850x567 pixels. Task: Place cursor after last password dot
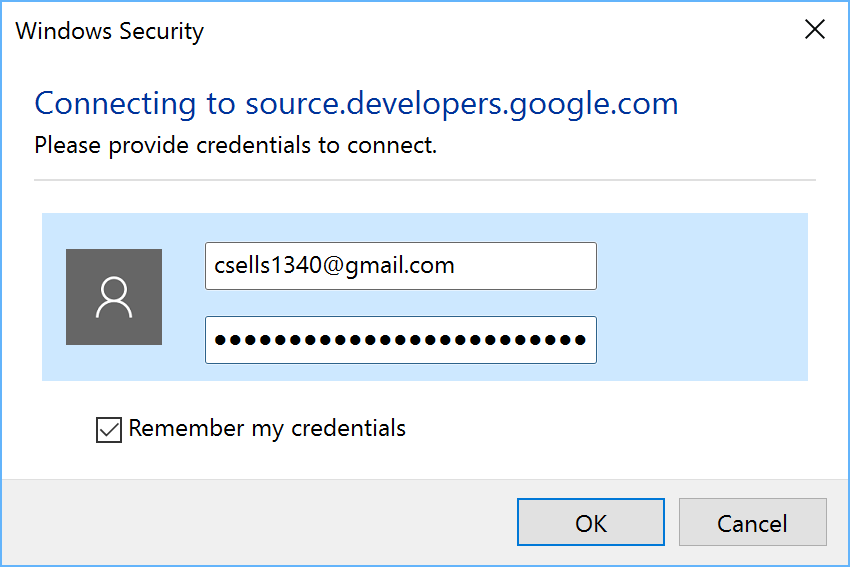(589, 340)
